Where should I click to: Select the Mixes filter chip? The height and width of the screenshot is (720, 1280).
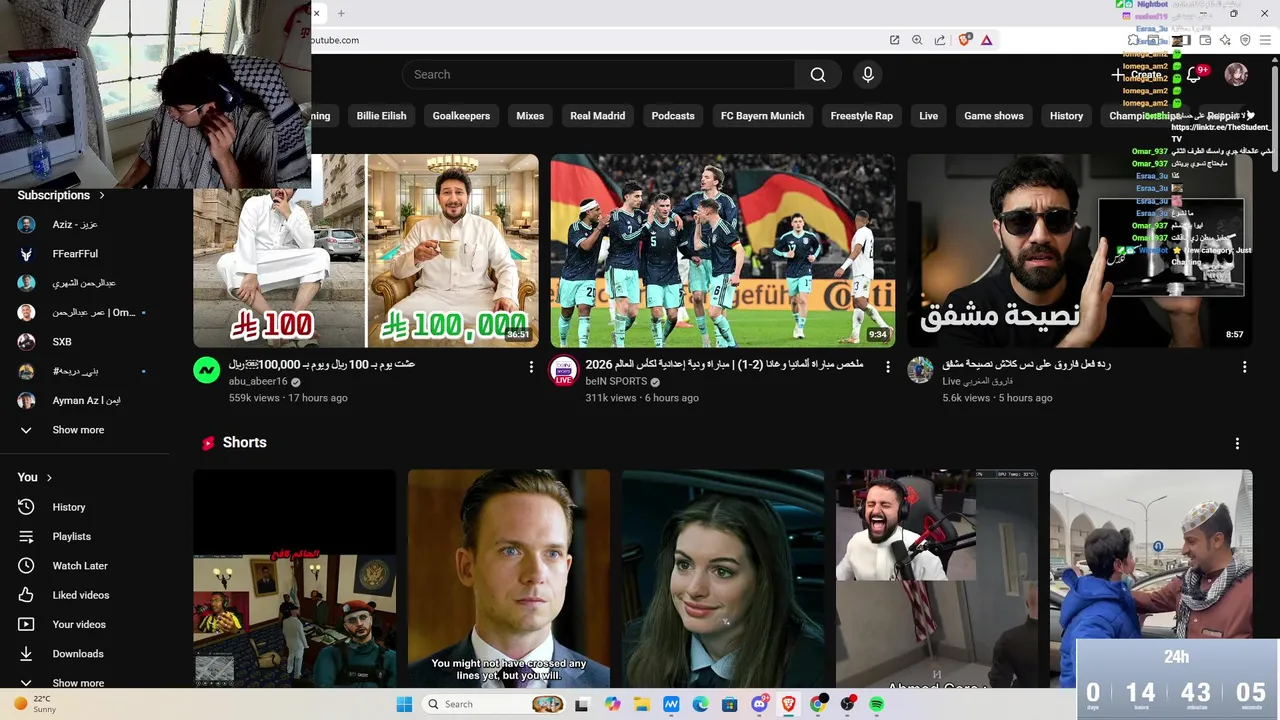click(530, 116)
